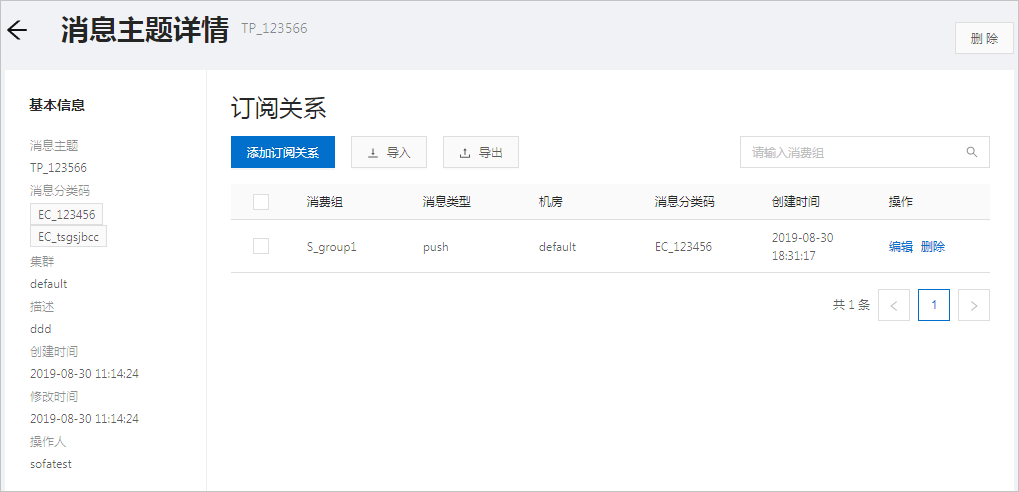
Task: Click the TP_123566 value under 消息主题
Action: tap(58, 168)
